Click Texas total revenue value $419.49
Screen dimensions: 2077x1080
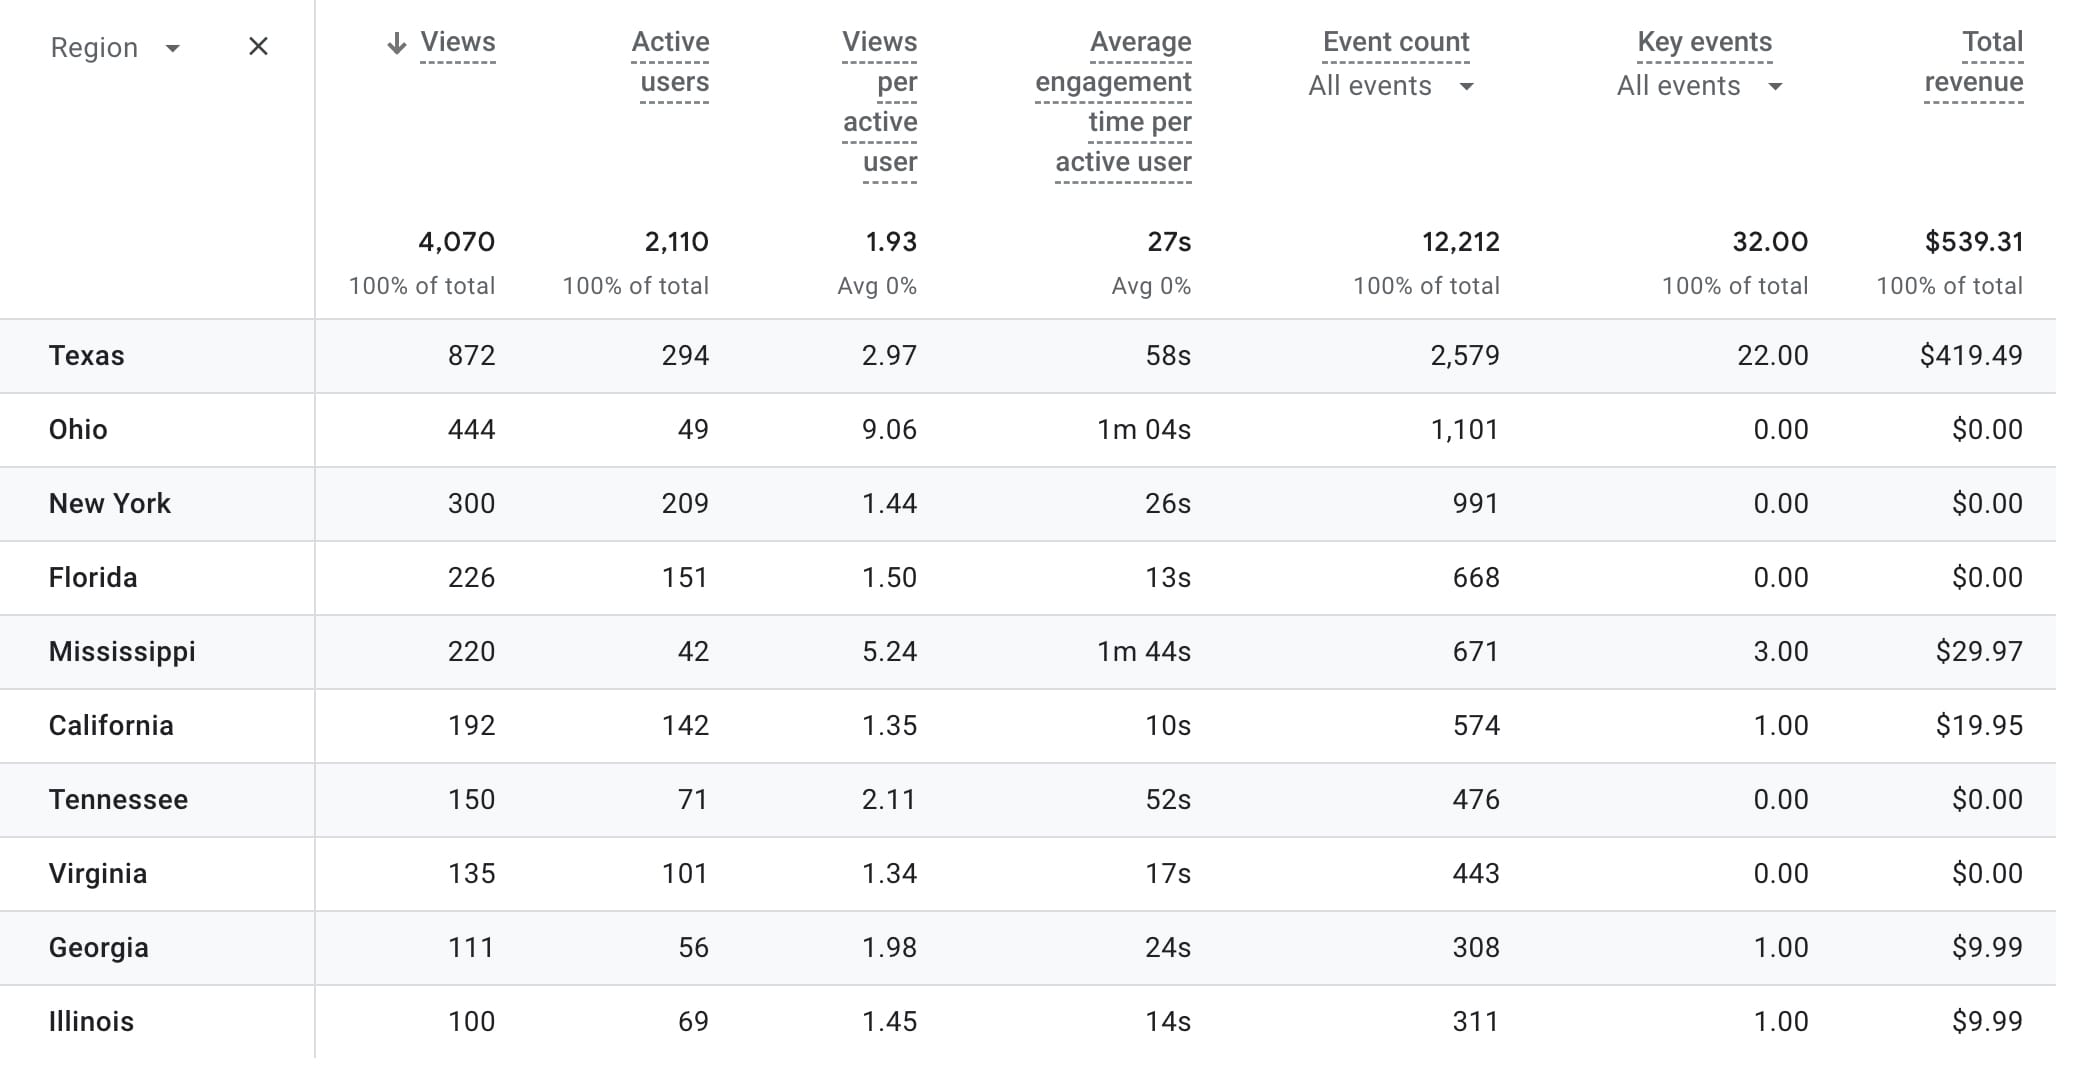pyautogui.click(x=1971, y=356)
